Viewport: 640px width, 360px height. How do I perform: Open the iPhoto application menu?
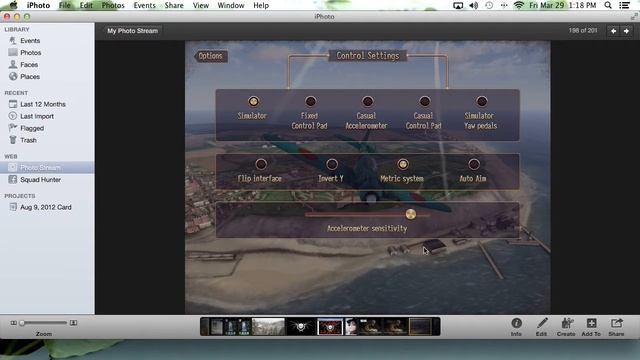coord(38,5)
